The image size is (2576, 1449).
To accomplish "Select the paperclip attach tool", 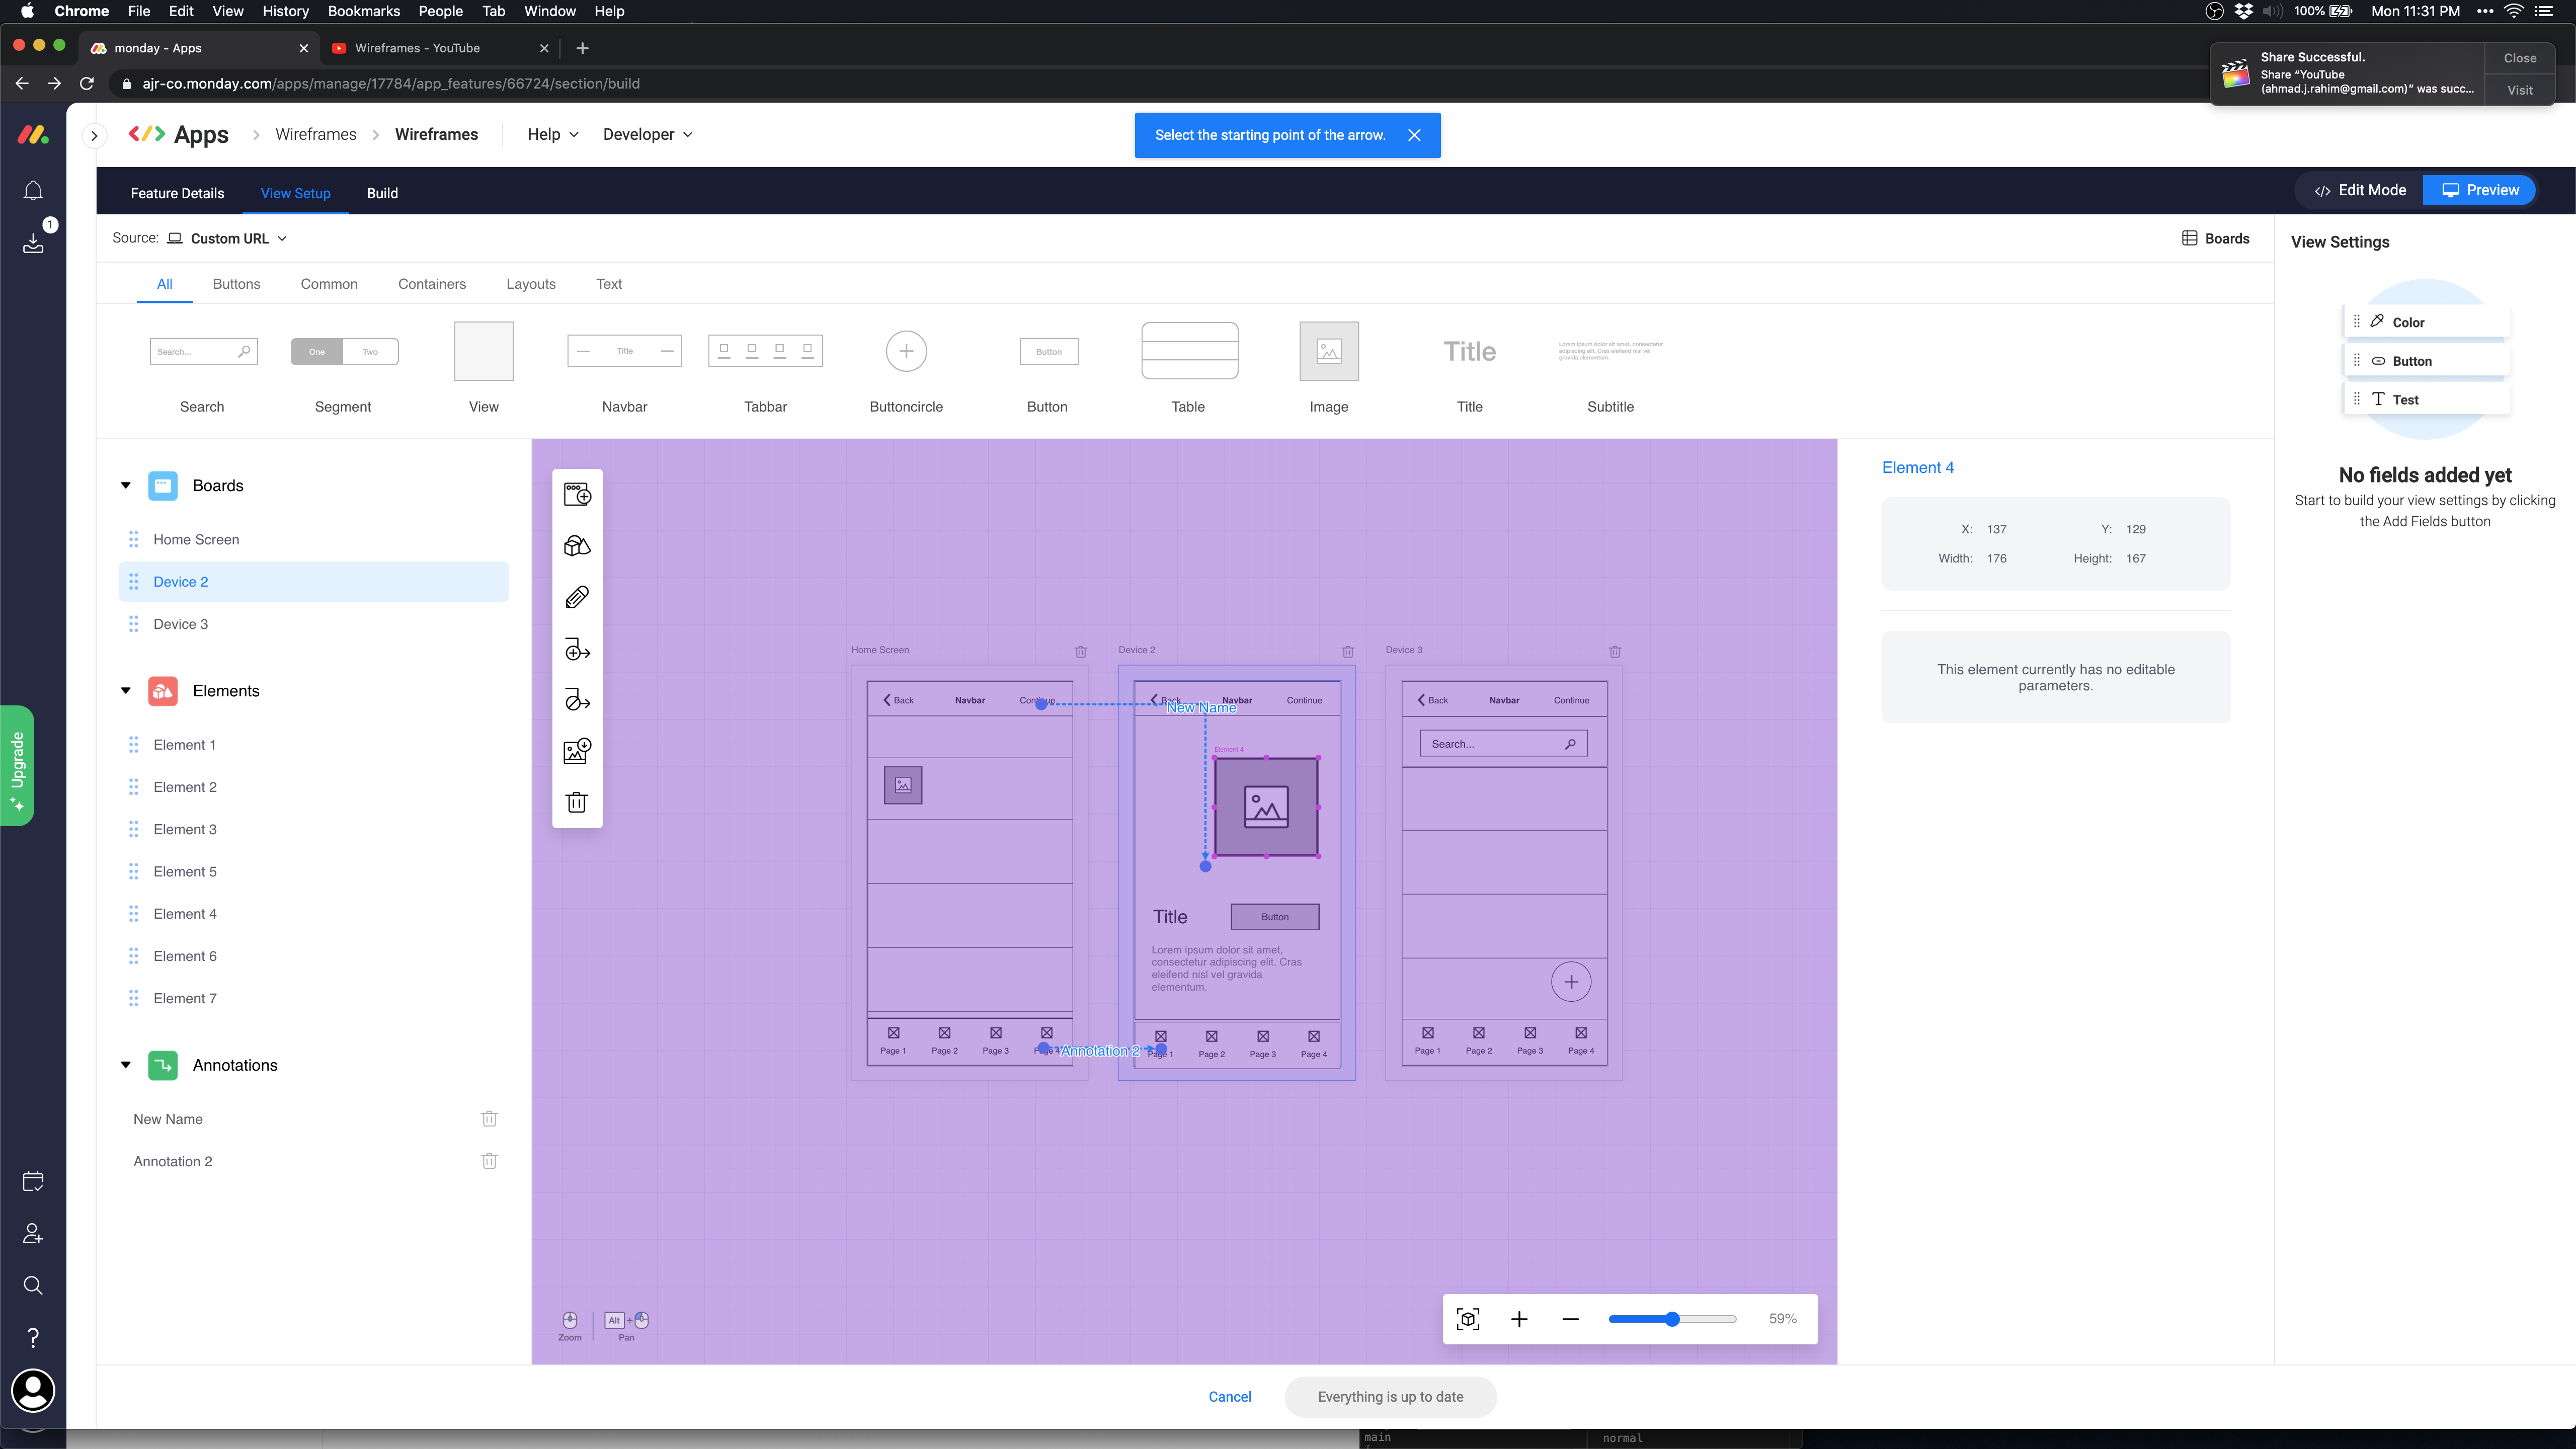I will coord(577,597).
